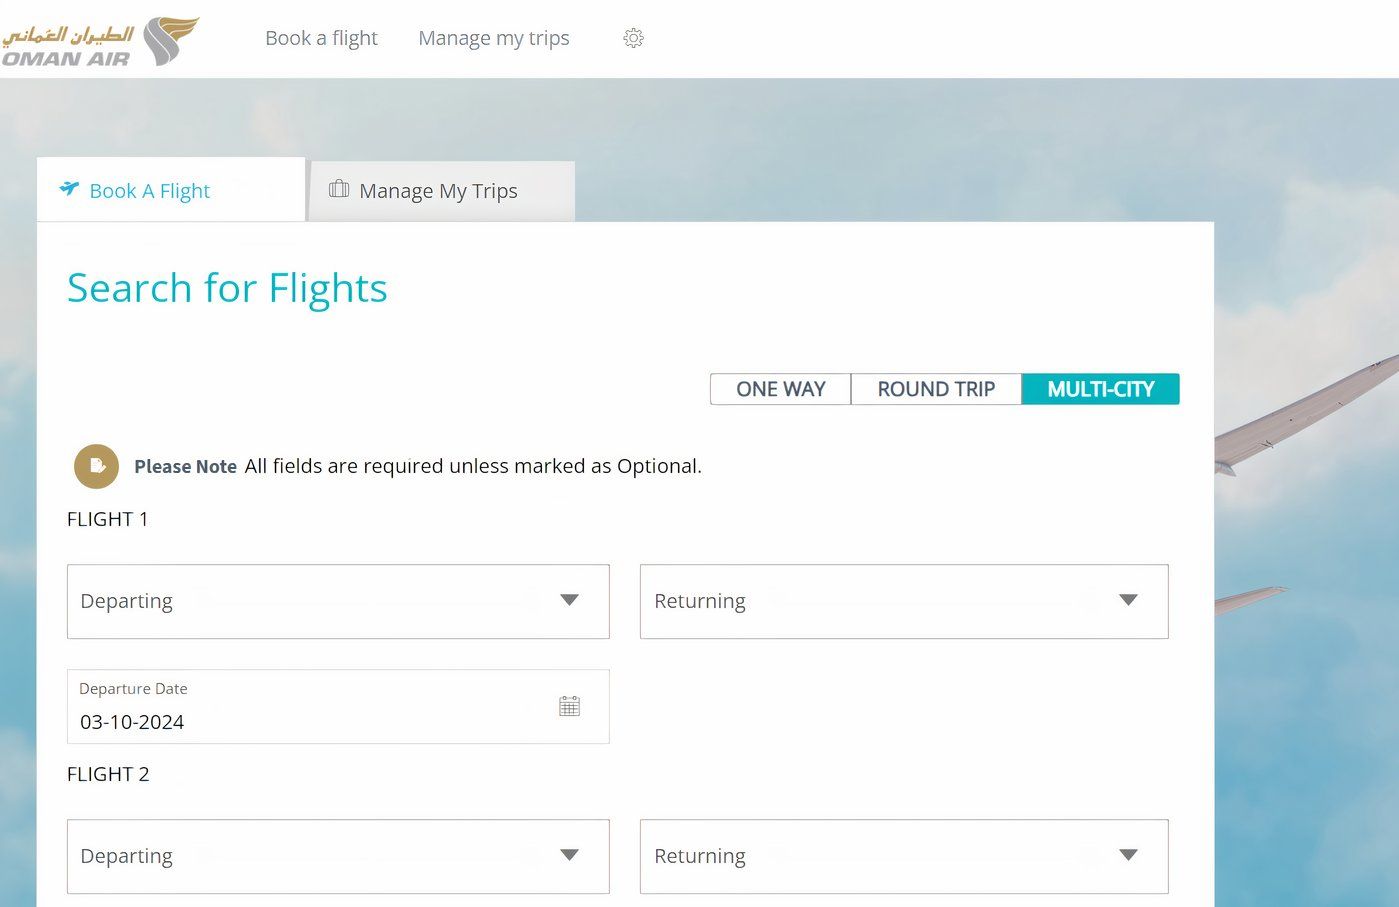Click the Departure Date input field
This screenshot has height=907, width=1399.
(300, 720)
